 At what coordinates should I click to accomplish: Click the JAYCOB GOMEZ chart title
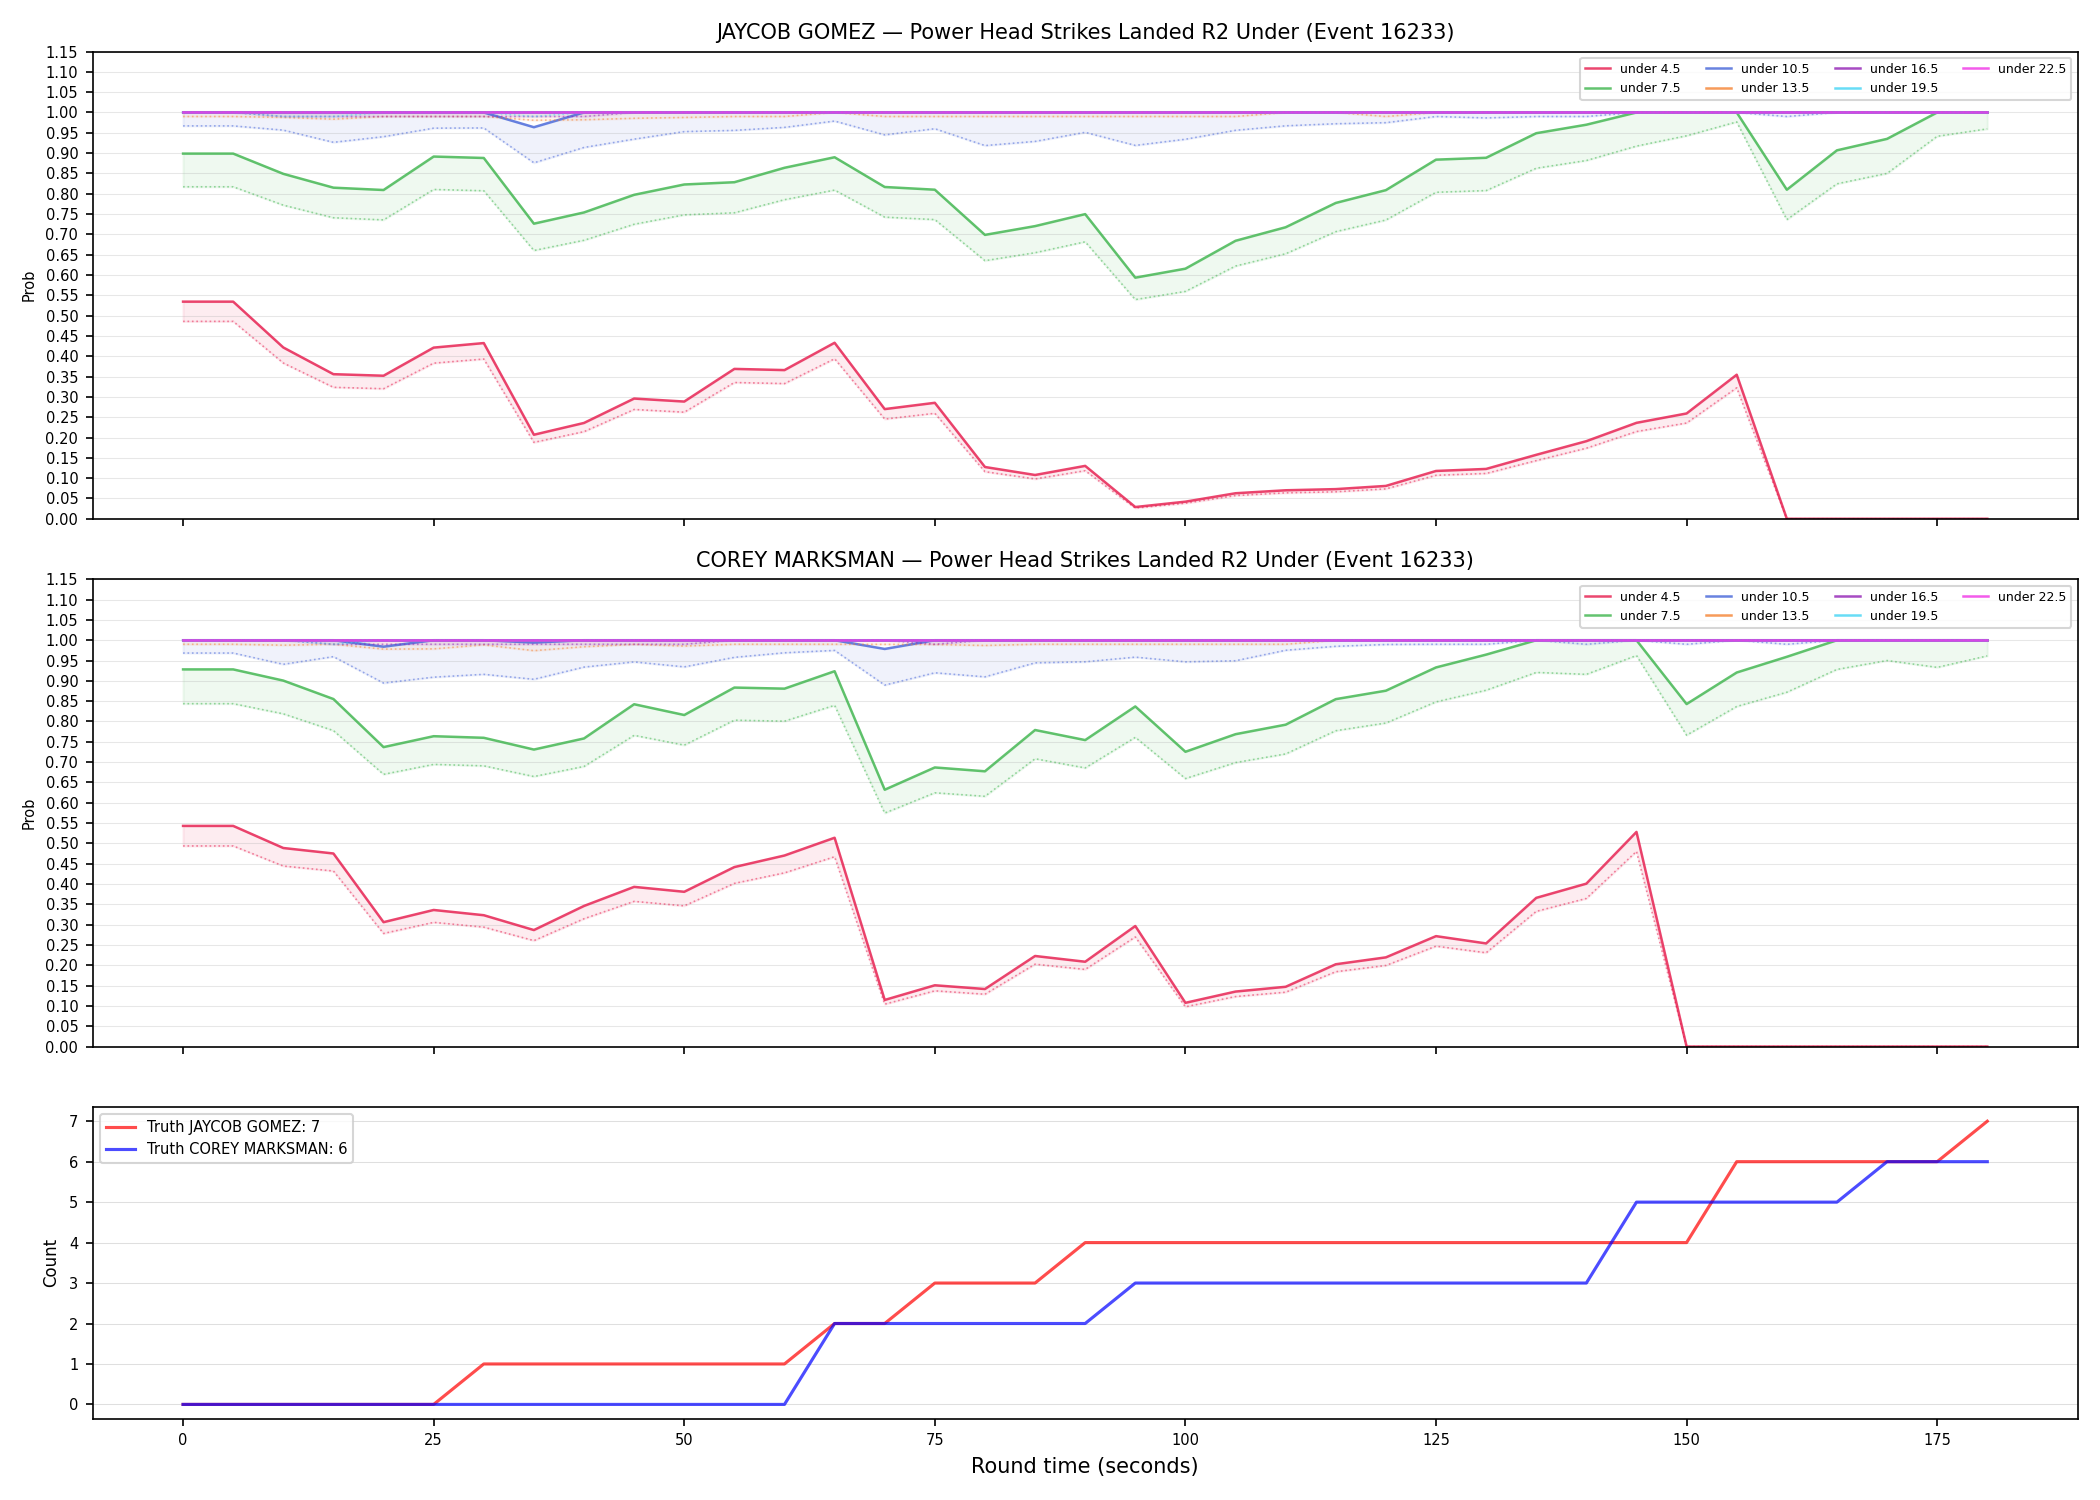point(1085,32)
